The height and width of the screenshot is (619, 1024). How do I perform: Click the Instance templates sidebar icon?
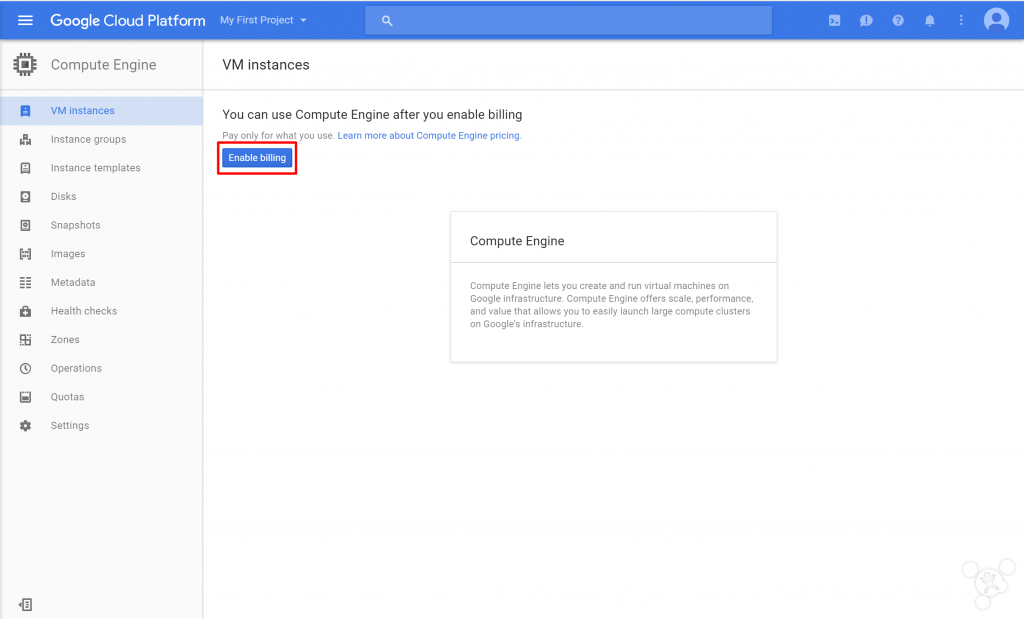25,168
